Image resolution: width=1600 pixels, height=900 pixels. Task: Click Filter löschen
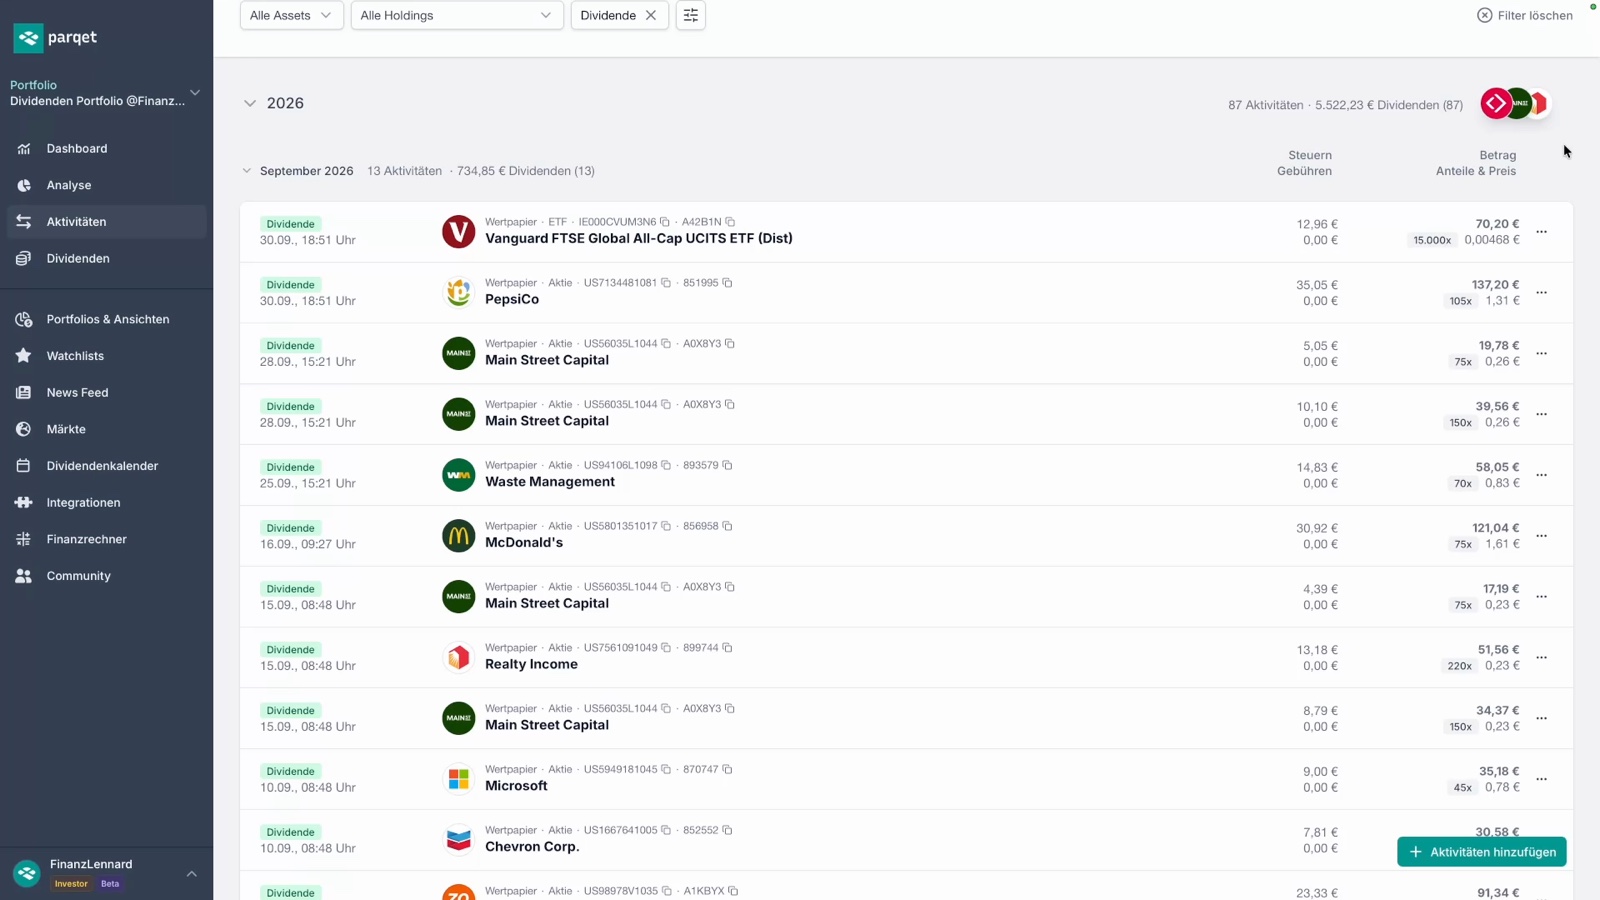(1525, 15)
